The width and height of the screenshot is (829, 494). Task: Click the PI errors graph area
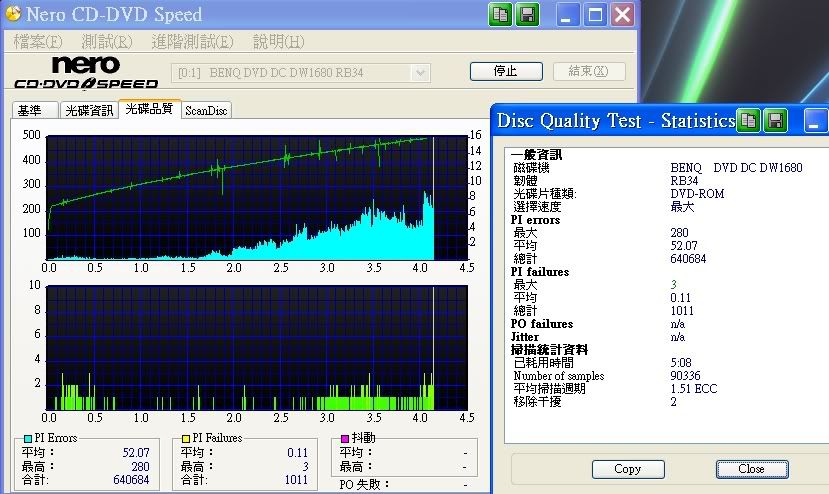[x=257, y=198]
